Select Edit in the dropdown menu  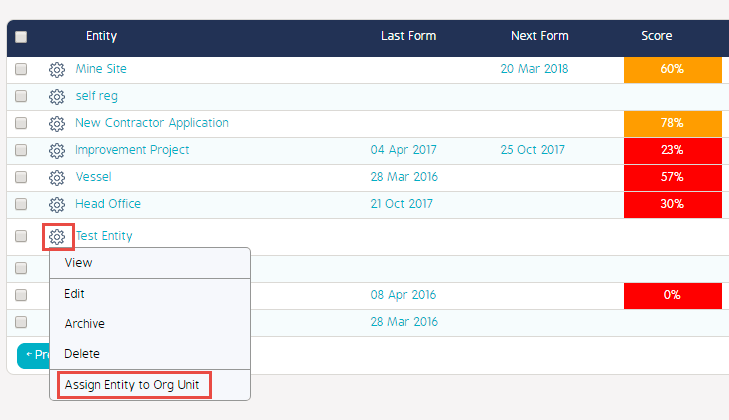(x=75, y=294)
